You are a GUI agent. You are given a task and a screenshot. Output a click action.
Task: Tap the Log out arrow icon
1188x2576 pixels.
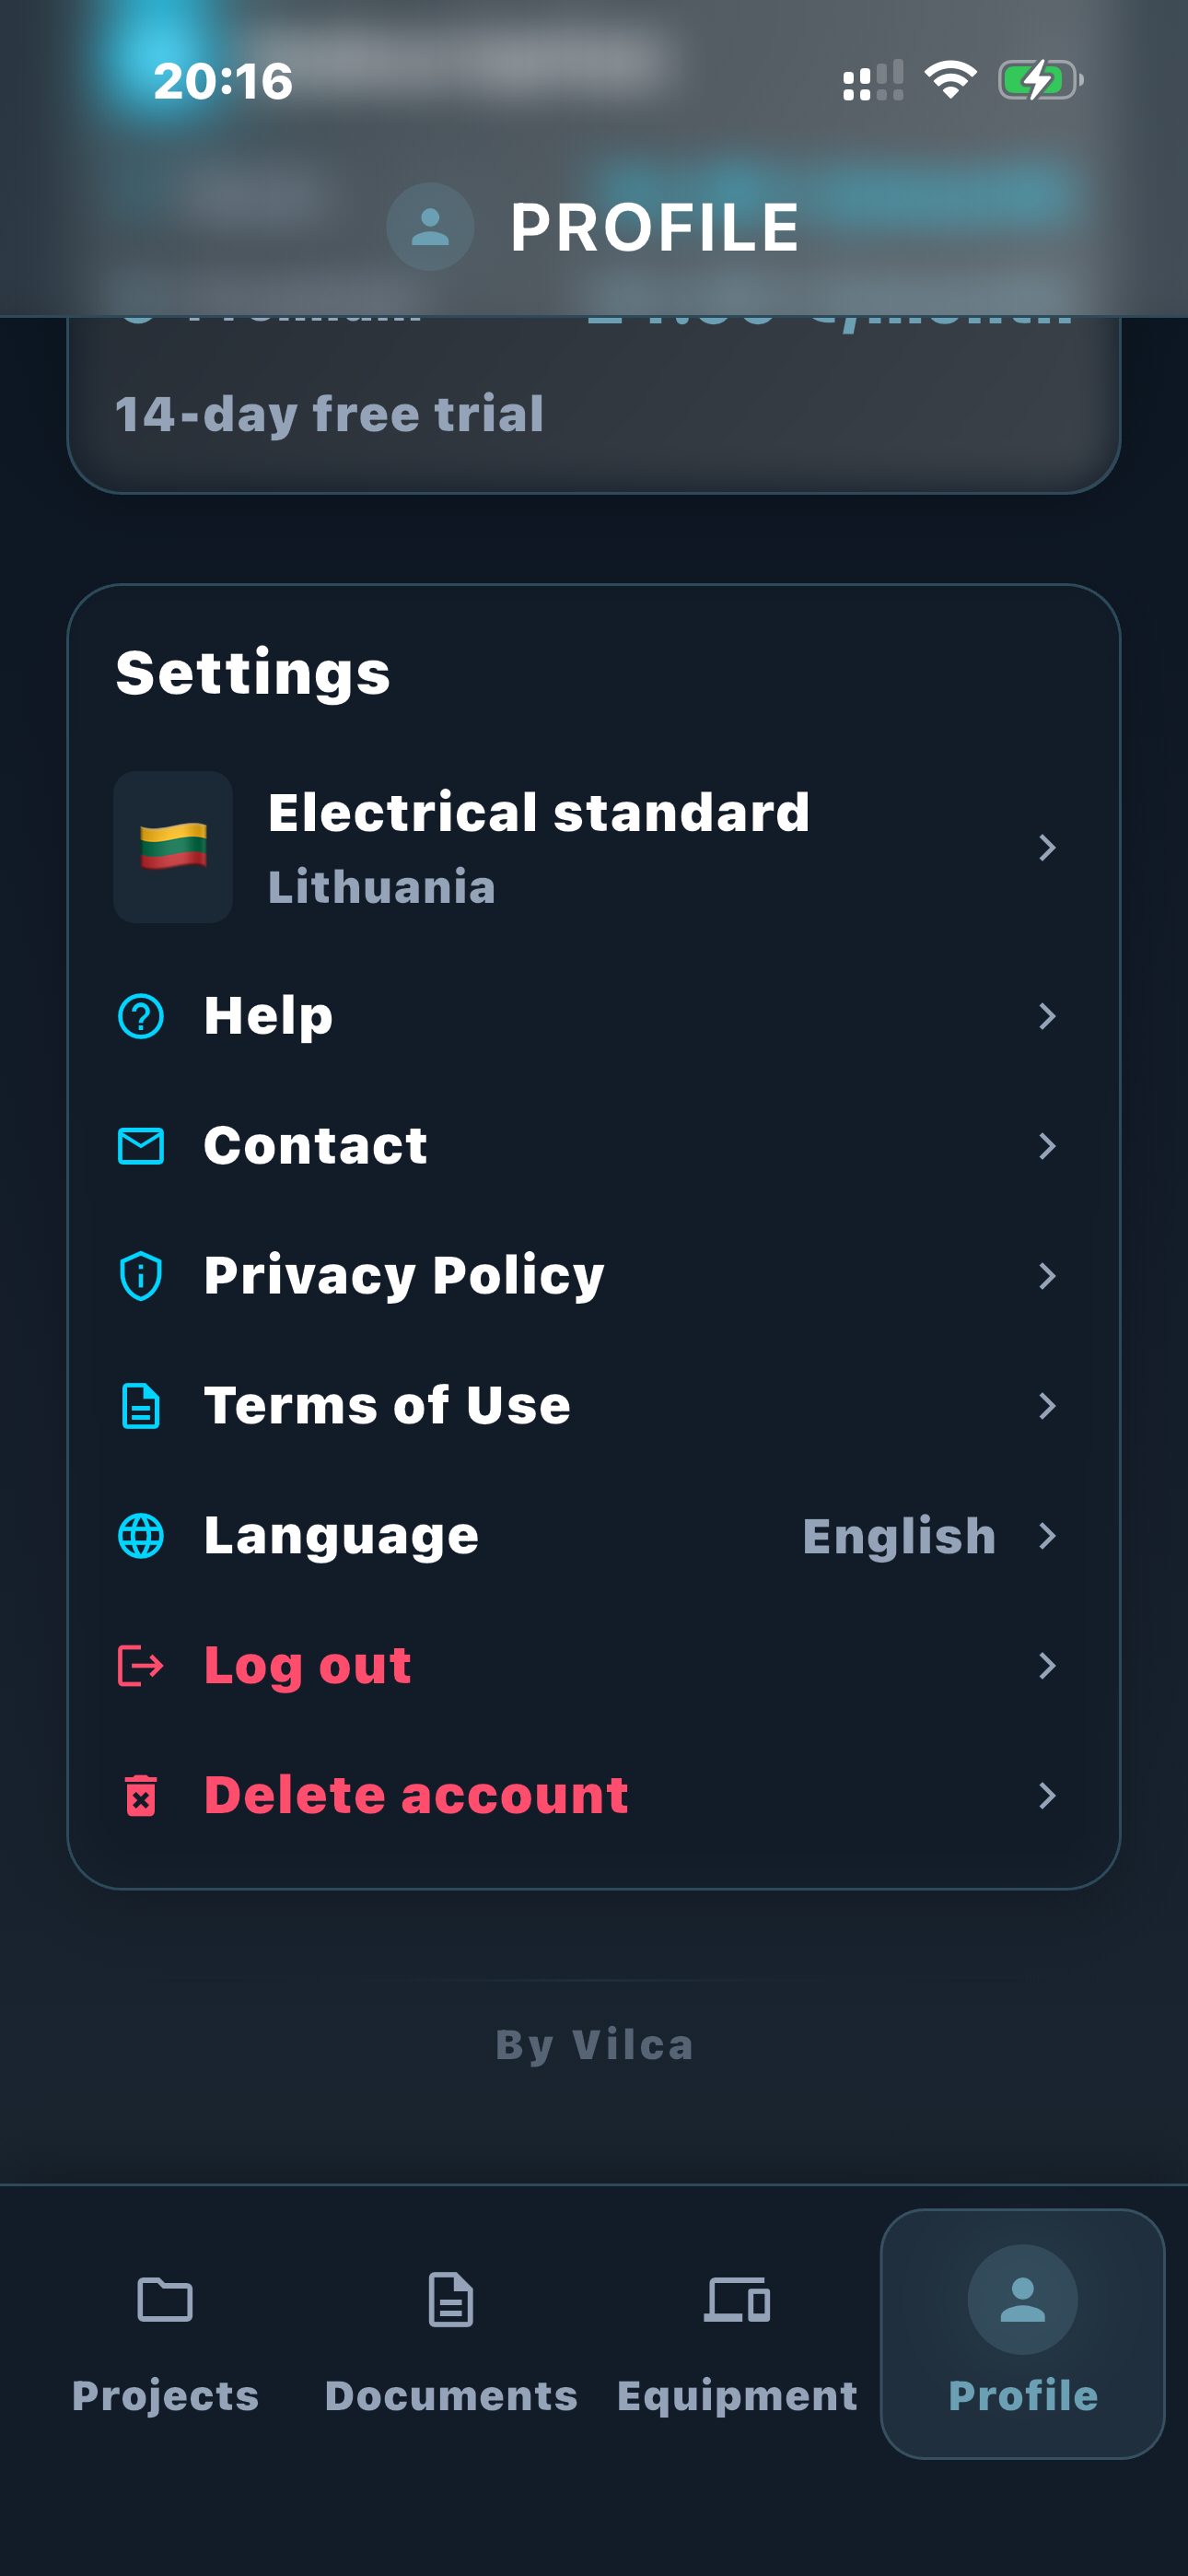point(141,1666)
